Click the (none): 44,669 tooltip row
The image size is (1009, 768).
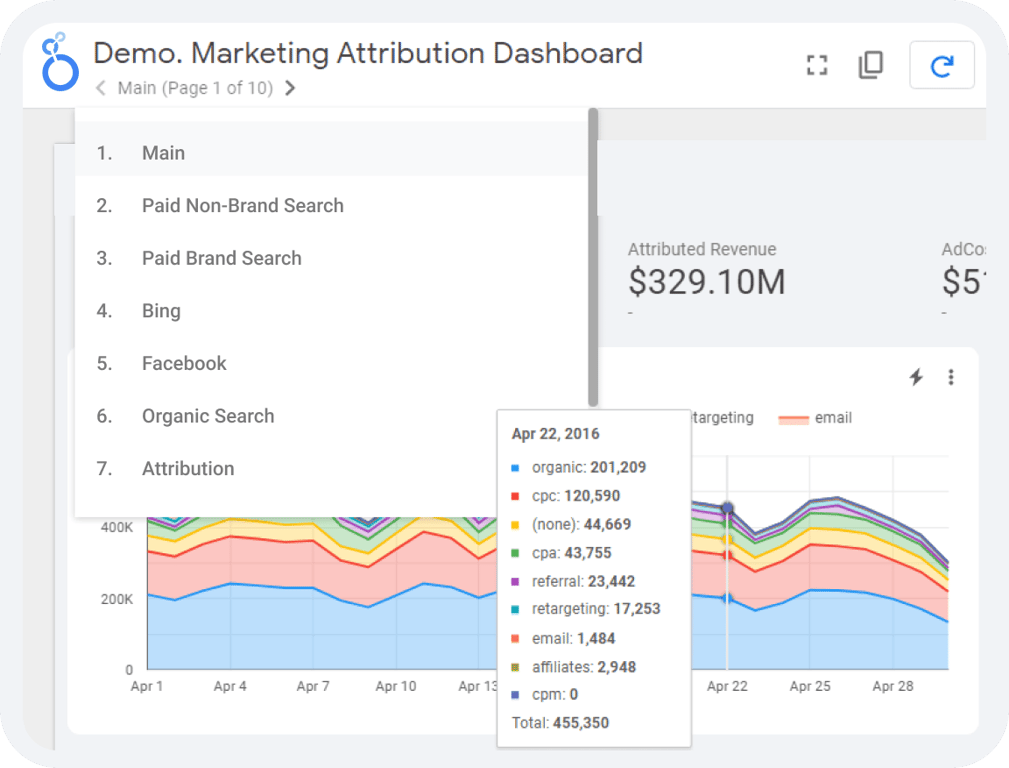pyautogui.click(x=571, y=524)
